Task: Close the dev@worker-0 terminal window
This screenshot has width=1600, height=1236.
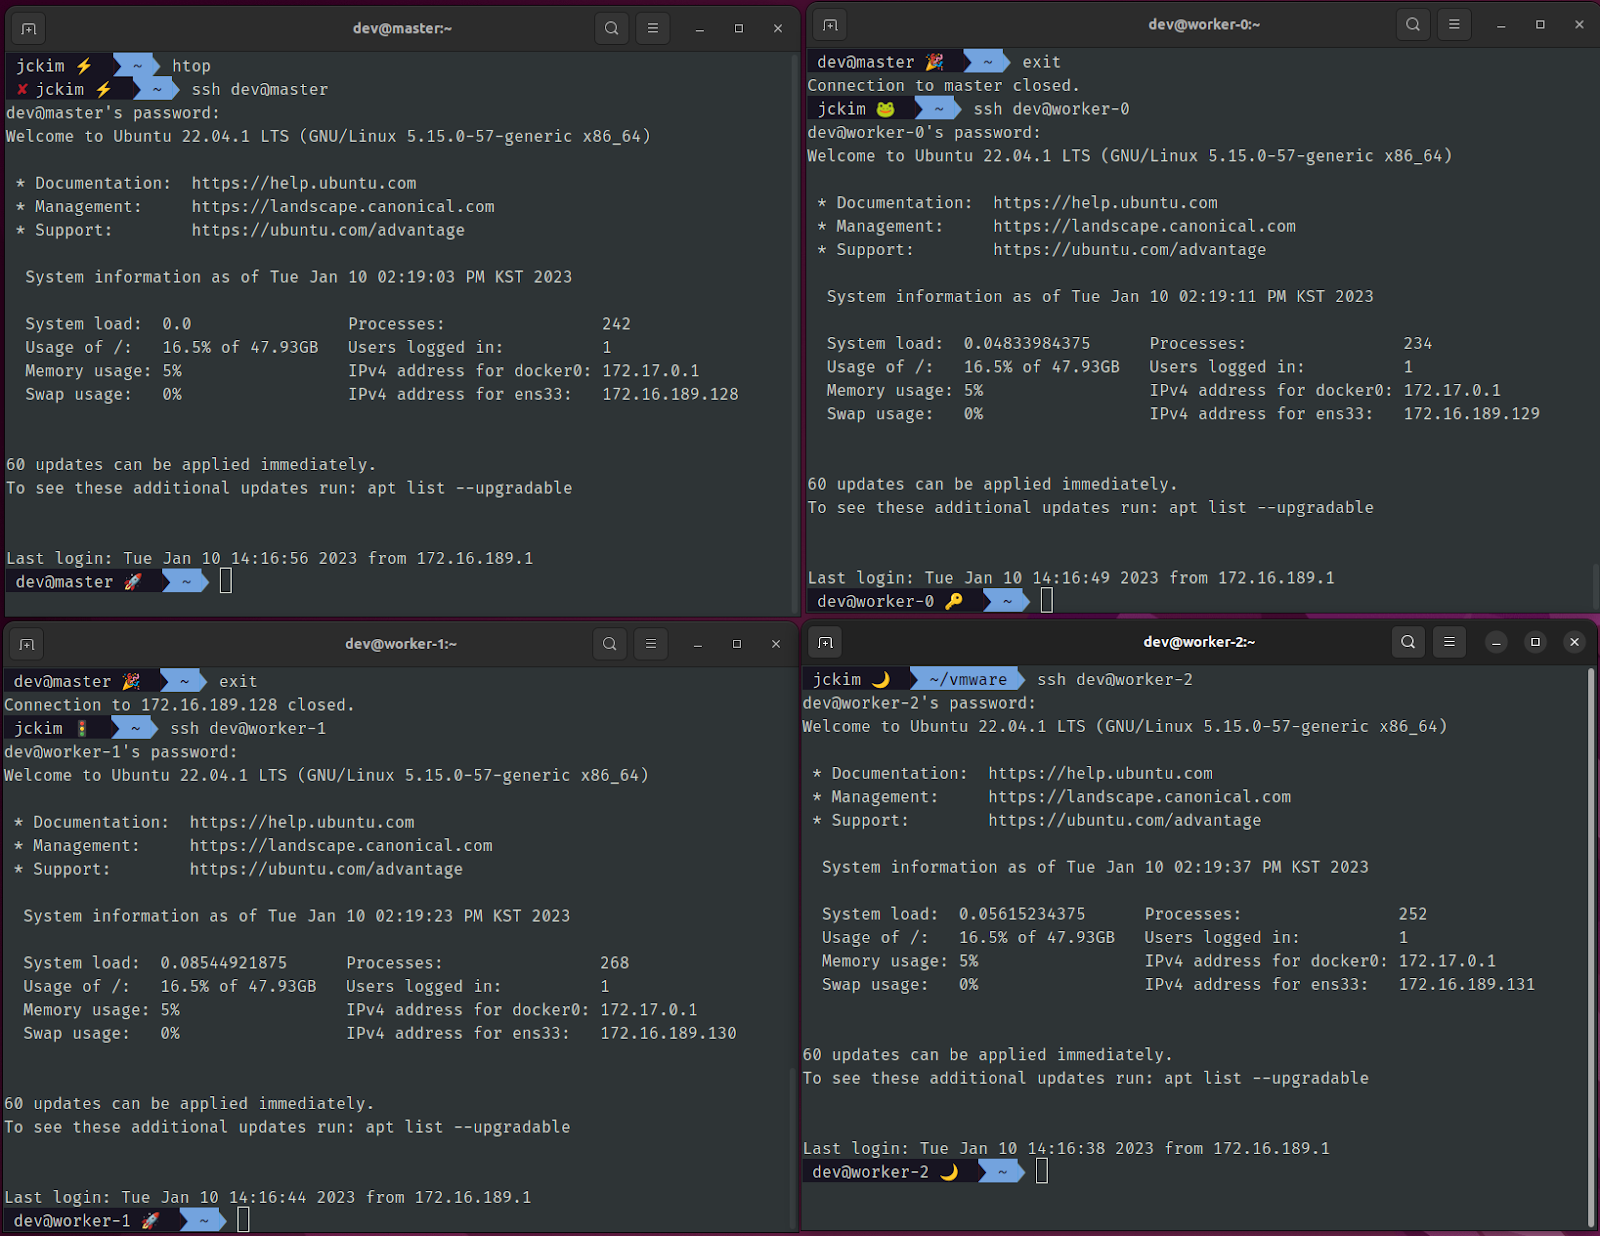Action: click(1579, 25)
